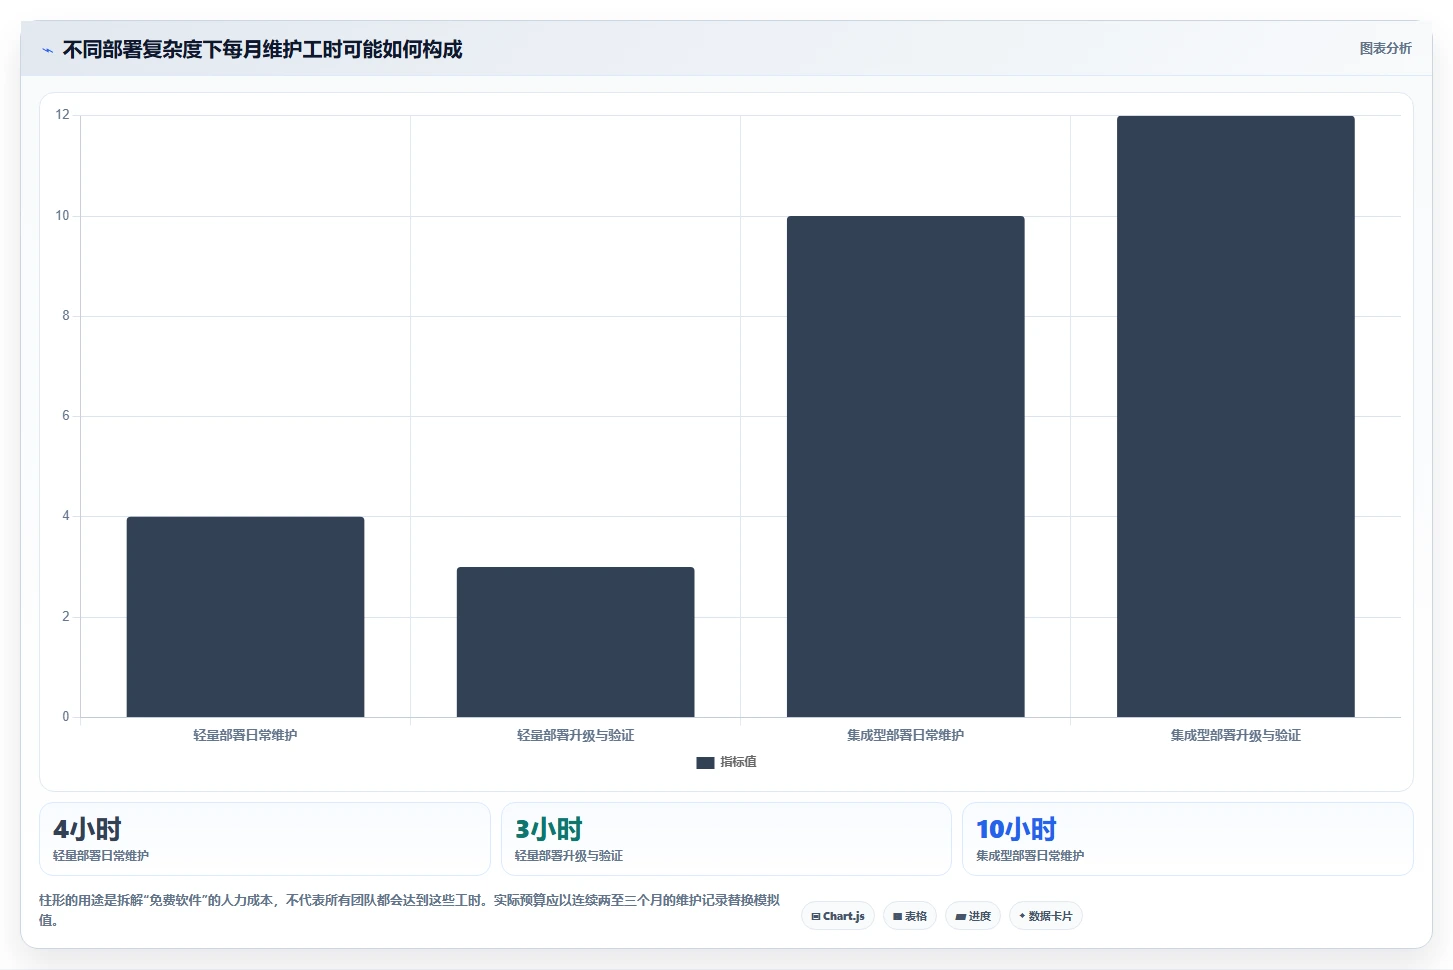Click the 集成型部署日常维护 caption under 10小时
The height and width of the screenshot is (970, 1453).
click(x=1030, y=856)
